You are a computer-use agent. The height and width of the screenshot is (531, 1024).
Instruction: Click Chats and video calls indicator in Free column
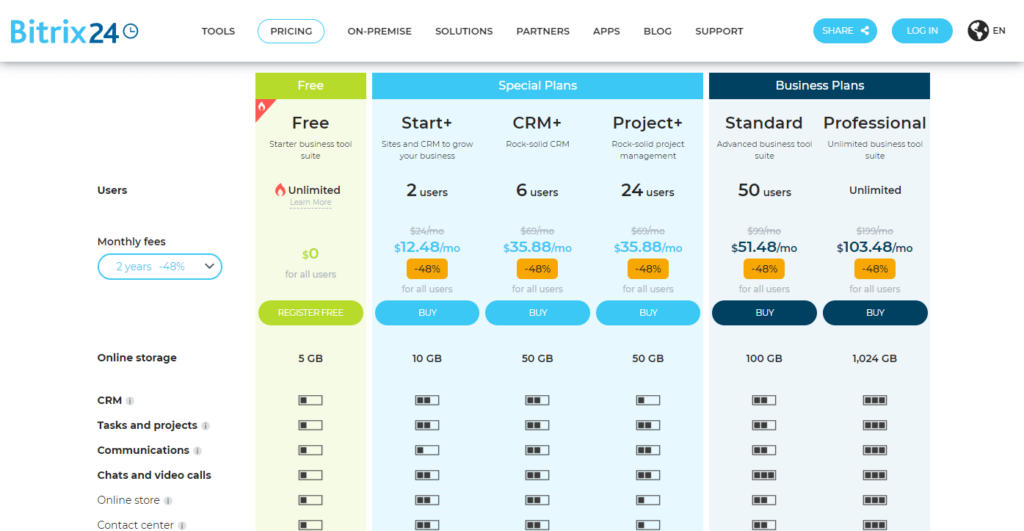pos(310,475)
